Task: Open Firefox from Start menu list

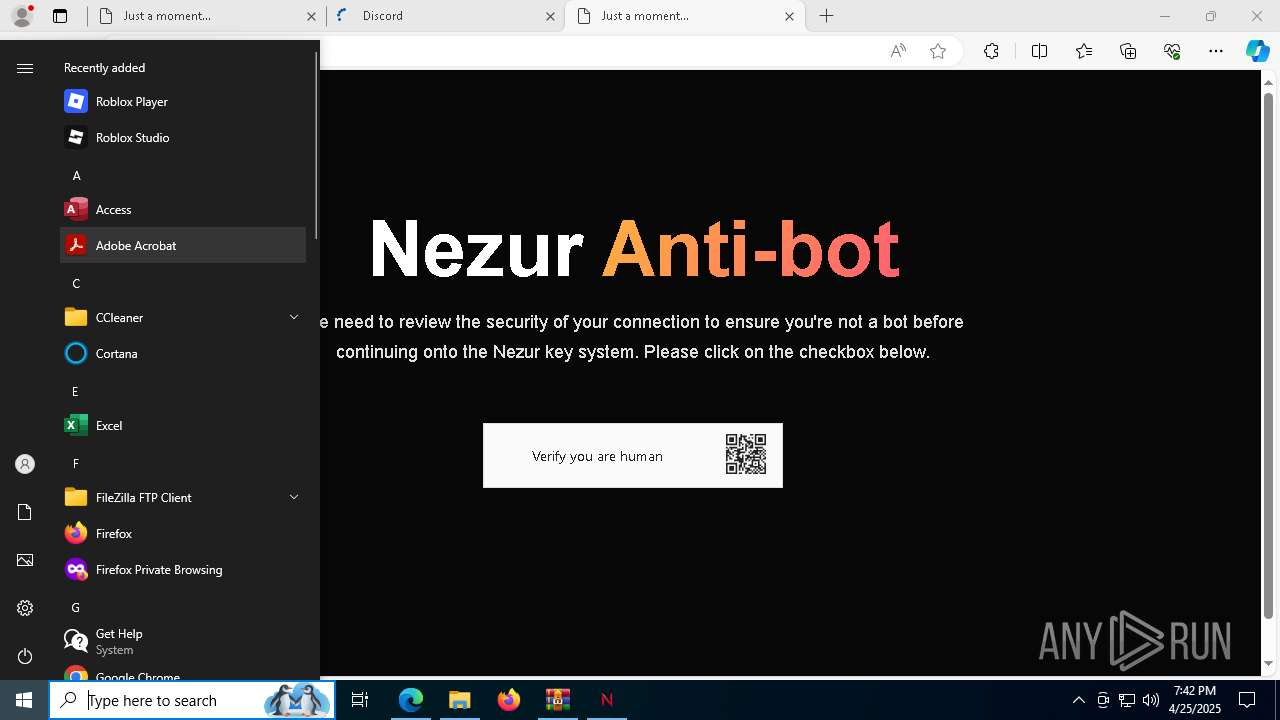Action: 183,533
